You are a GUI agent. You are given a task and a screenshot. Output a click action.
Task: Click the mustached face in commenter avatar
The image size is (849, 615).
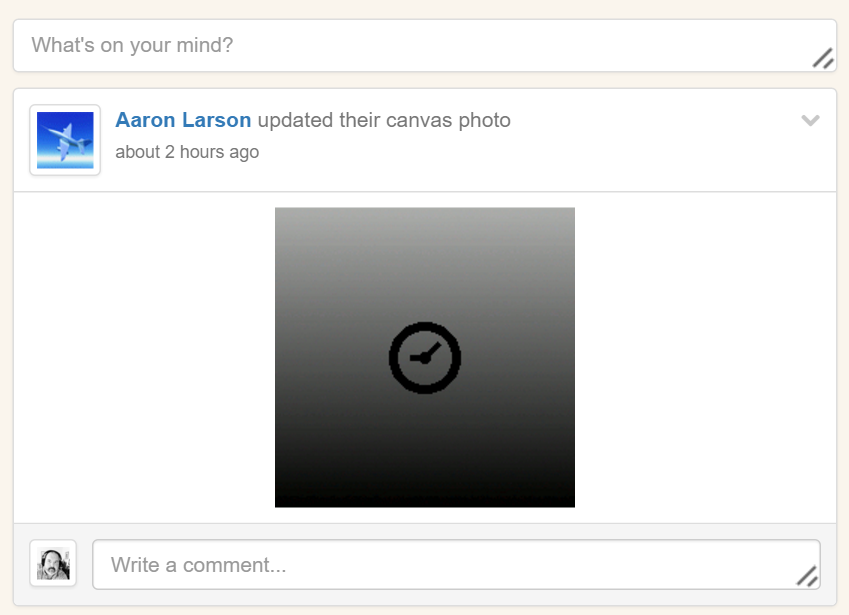coord(51,564)
